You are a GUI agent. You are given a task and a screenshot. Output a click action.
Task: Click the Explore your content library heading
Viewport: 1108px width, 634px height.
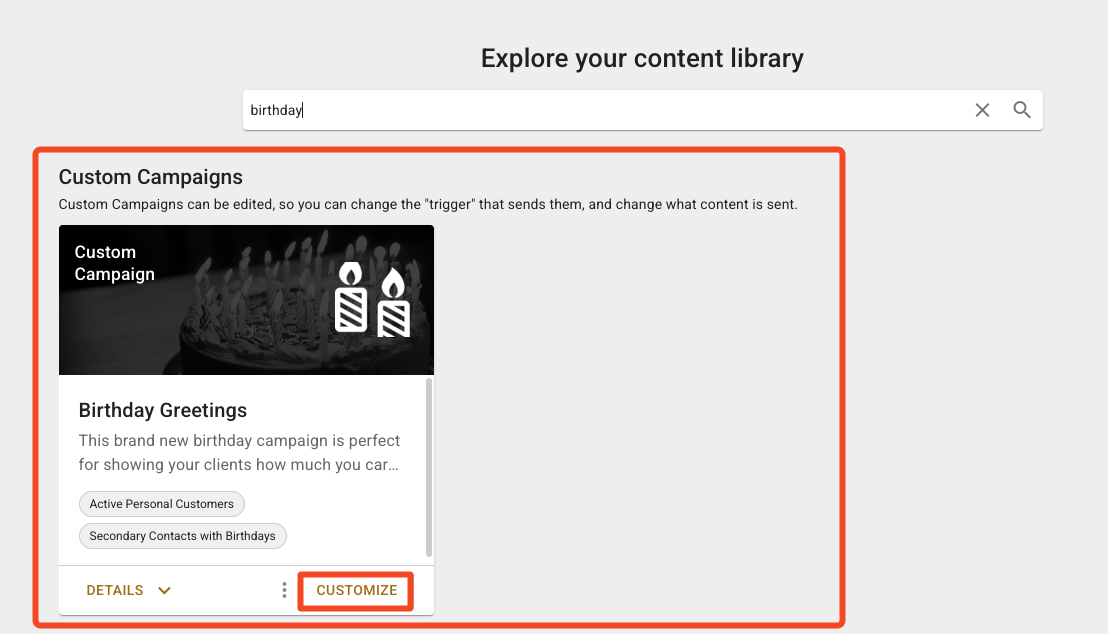642,58
